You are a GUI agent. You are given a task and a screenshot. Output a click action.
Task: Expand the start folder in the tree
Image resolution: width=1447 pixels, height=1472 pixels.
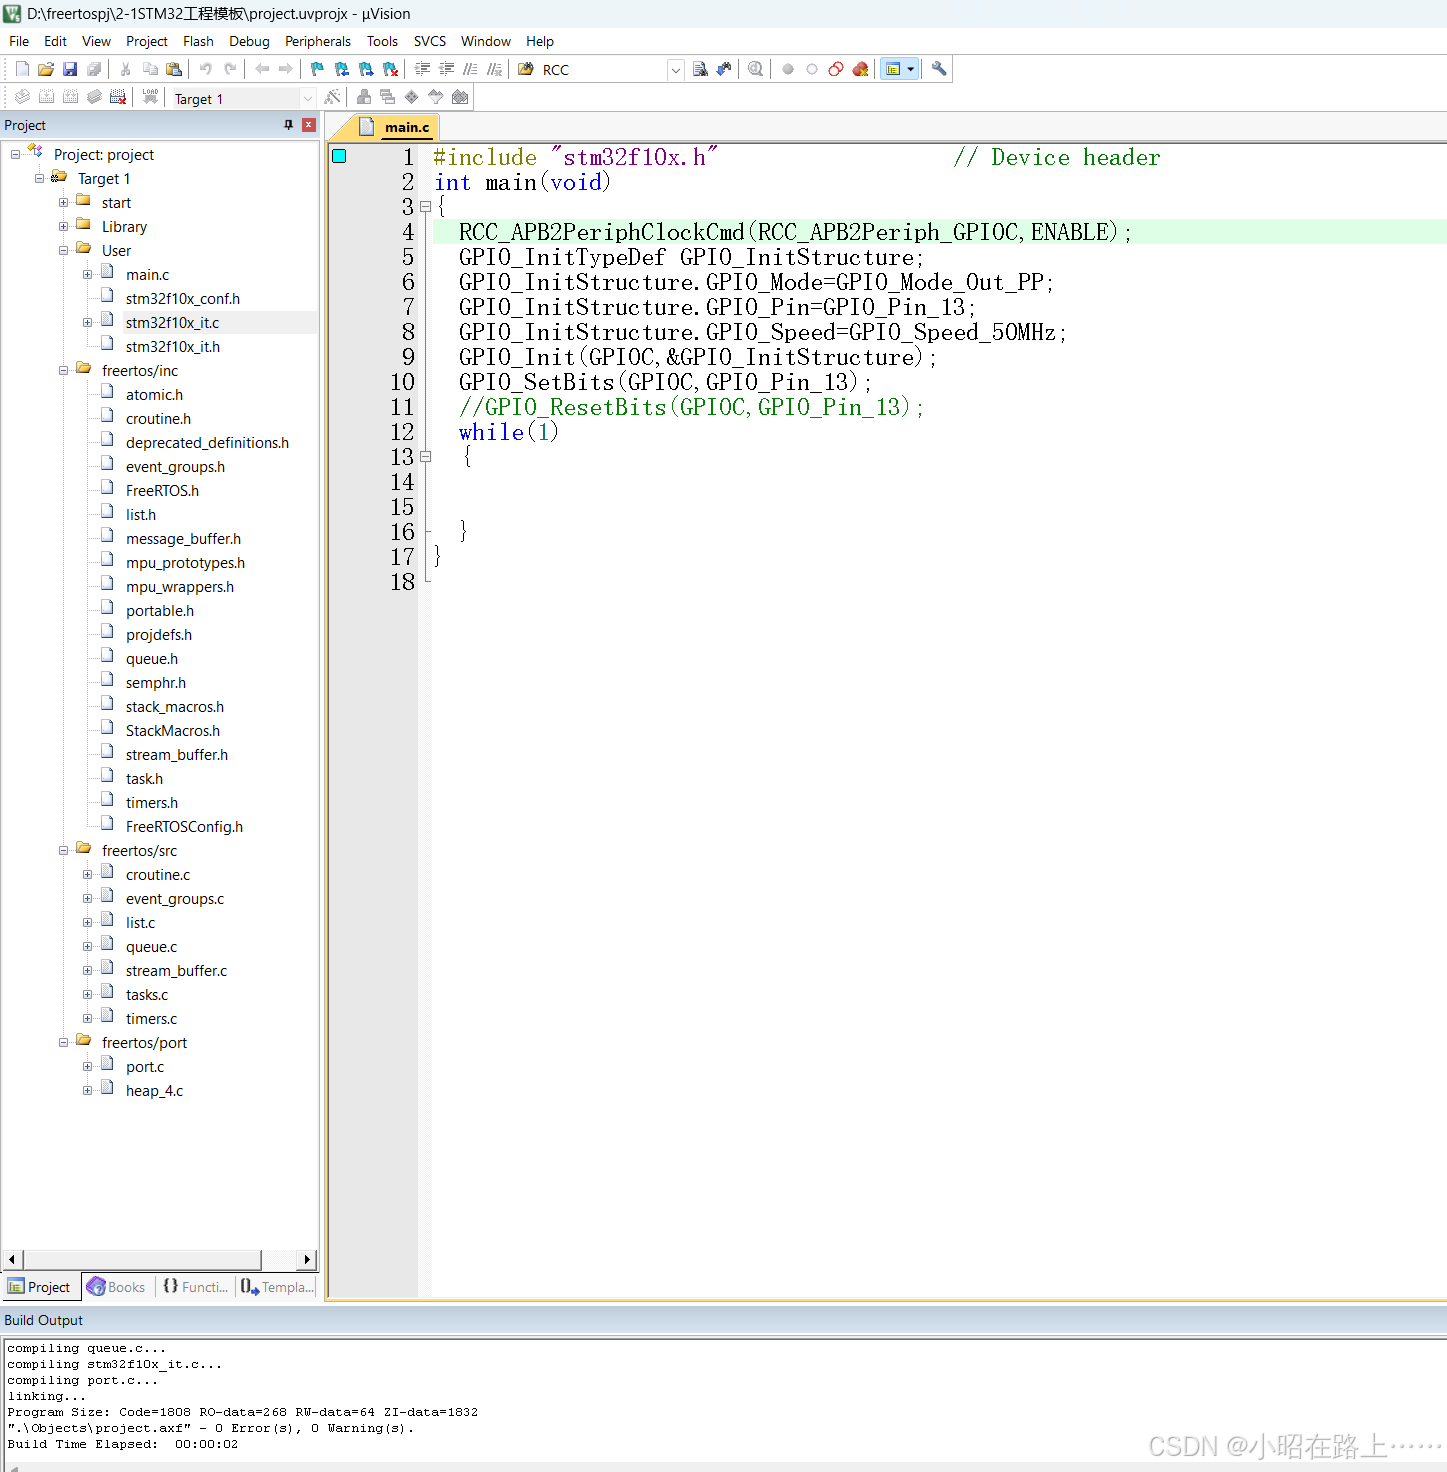coord(63,203)
